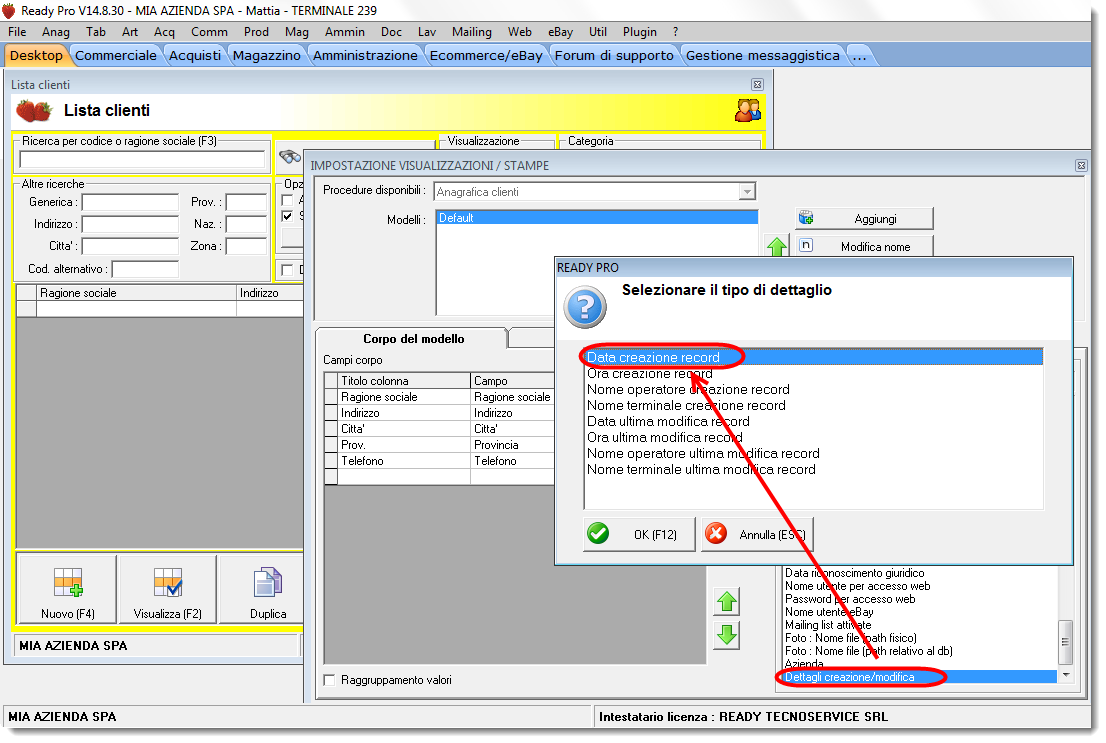The image size is (1106, 743).
Task: Click the field list scroll down arrow
Action: [1066, 675]
